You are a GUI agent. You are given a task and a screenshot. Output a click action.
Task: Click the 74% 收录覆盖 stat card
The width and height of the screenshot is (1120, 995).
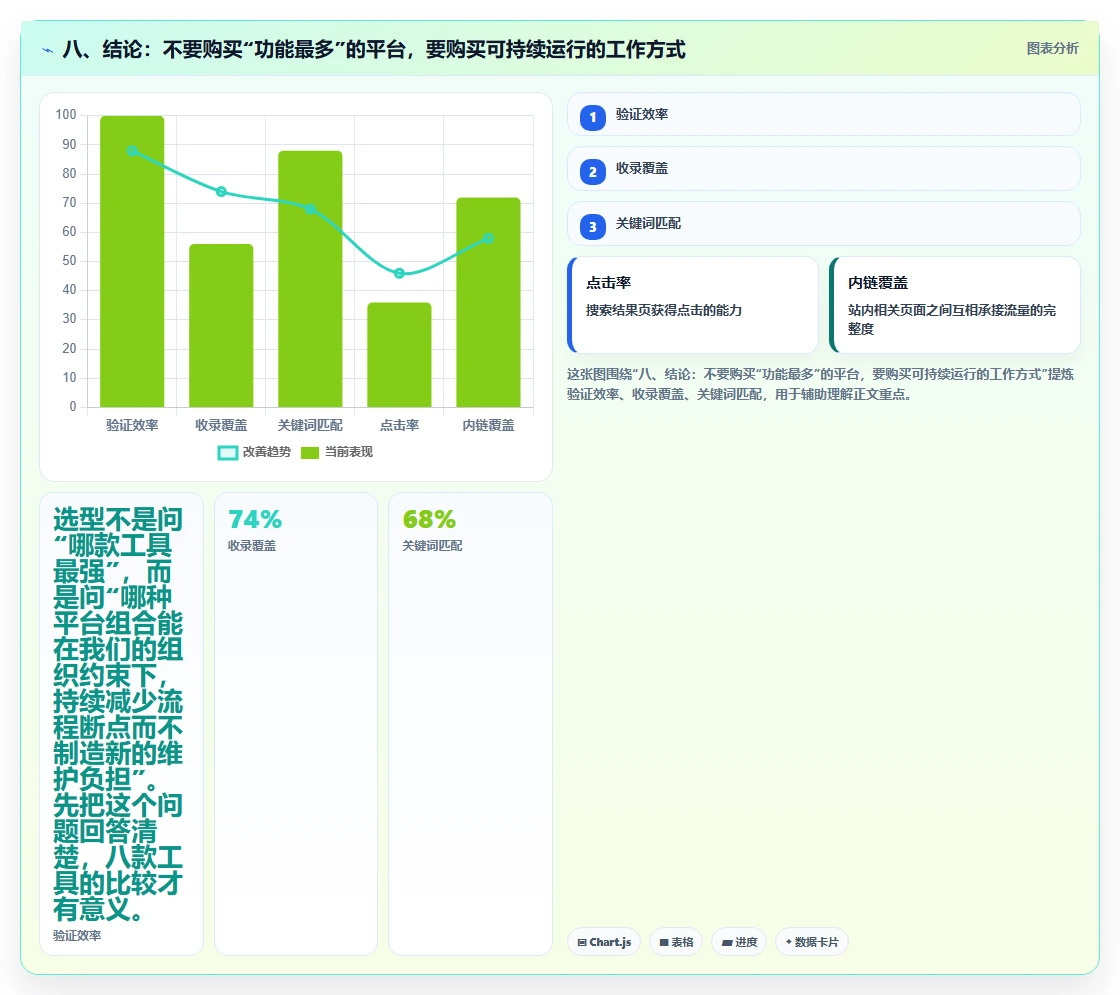pos(296,724)
